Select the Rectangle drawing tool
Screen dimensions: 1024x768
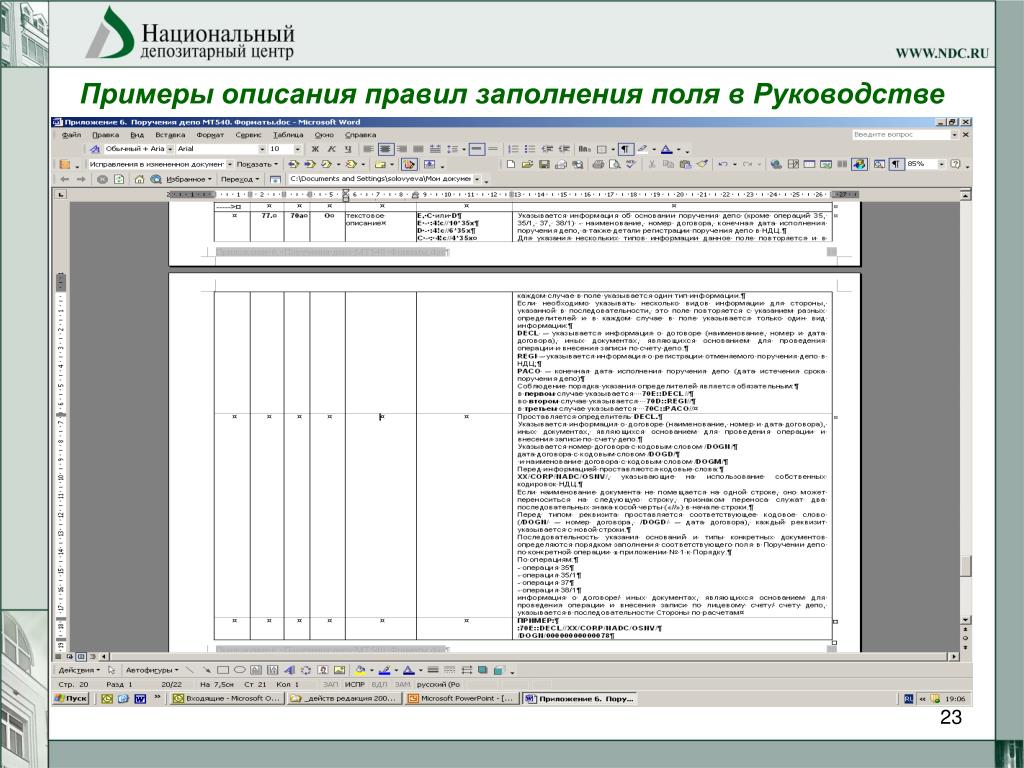click(223, 670)
